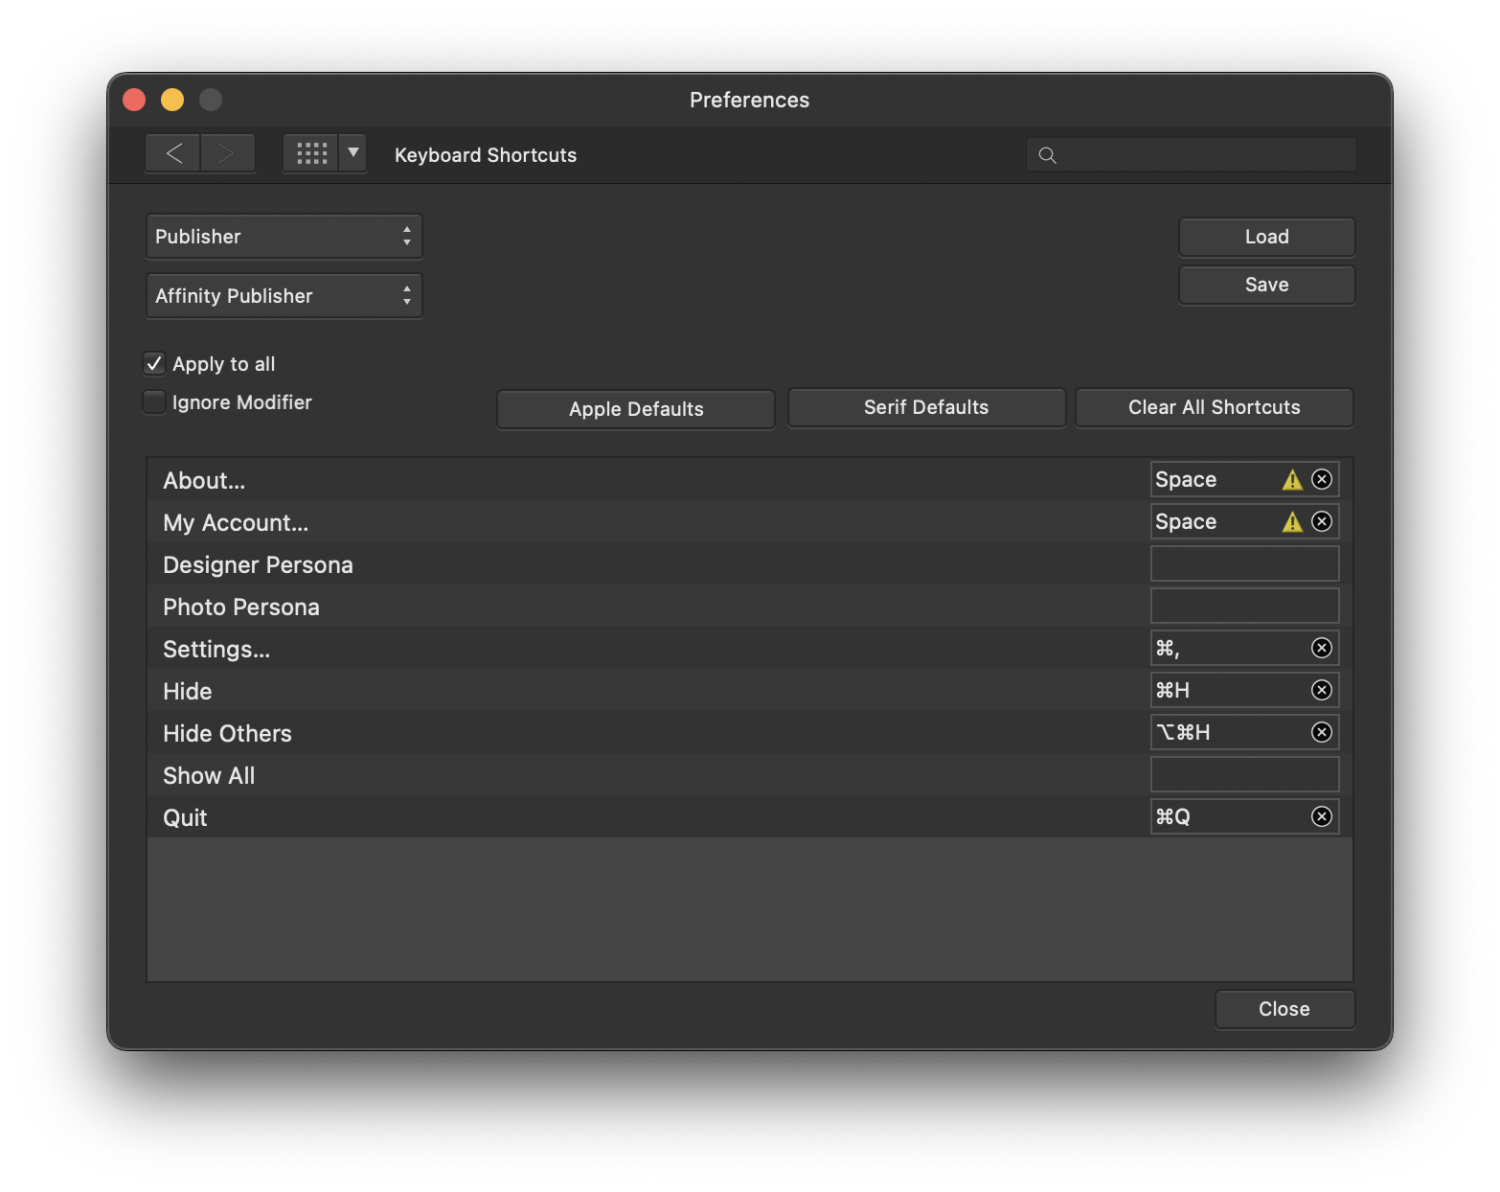Load a keyboard shortcuts file
This screenshot has width=1500, height=1192.
[1266, 237]
